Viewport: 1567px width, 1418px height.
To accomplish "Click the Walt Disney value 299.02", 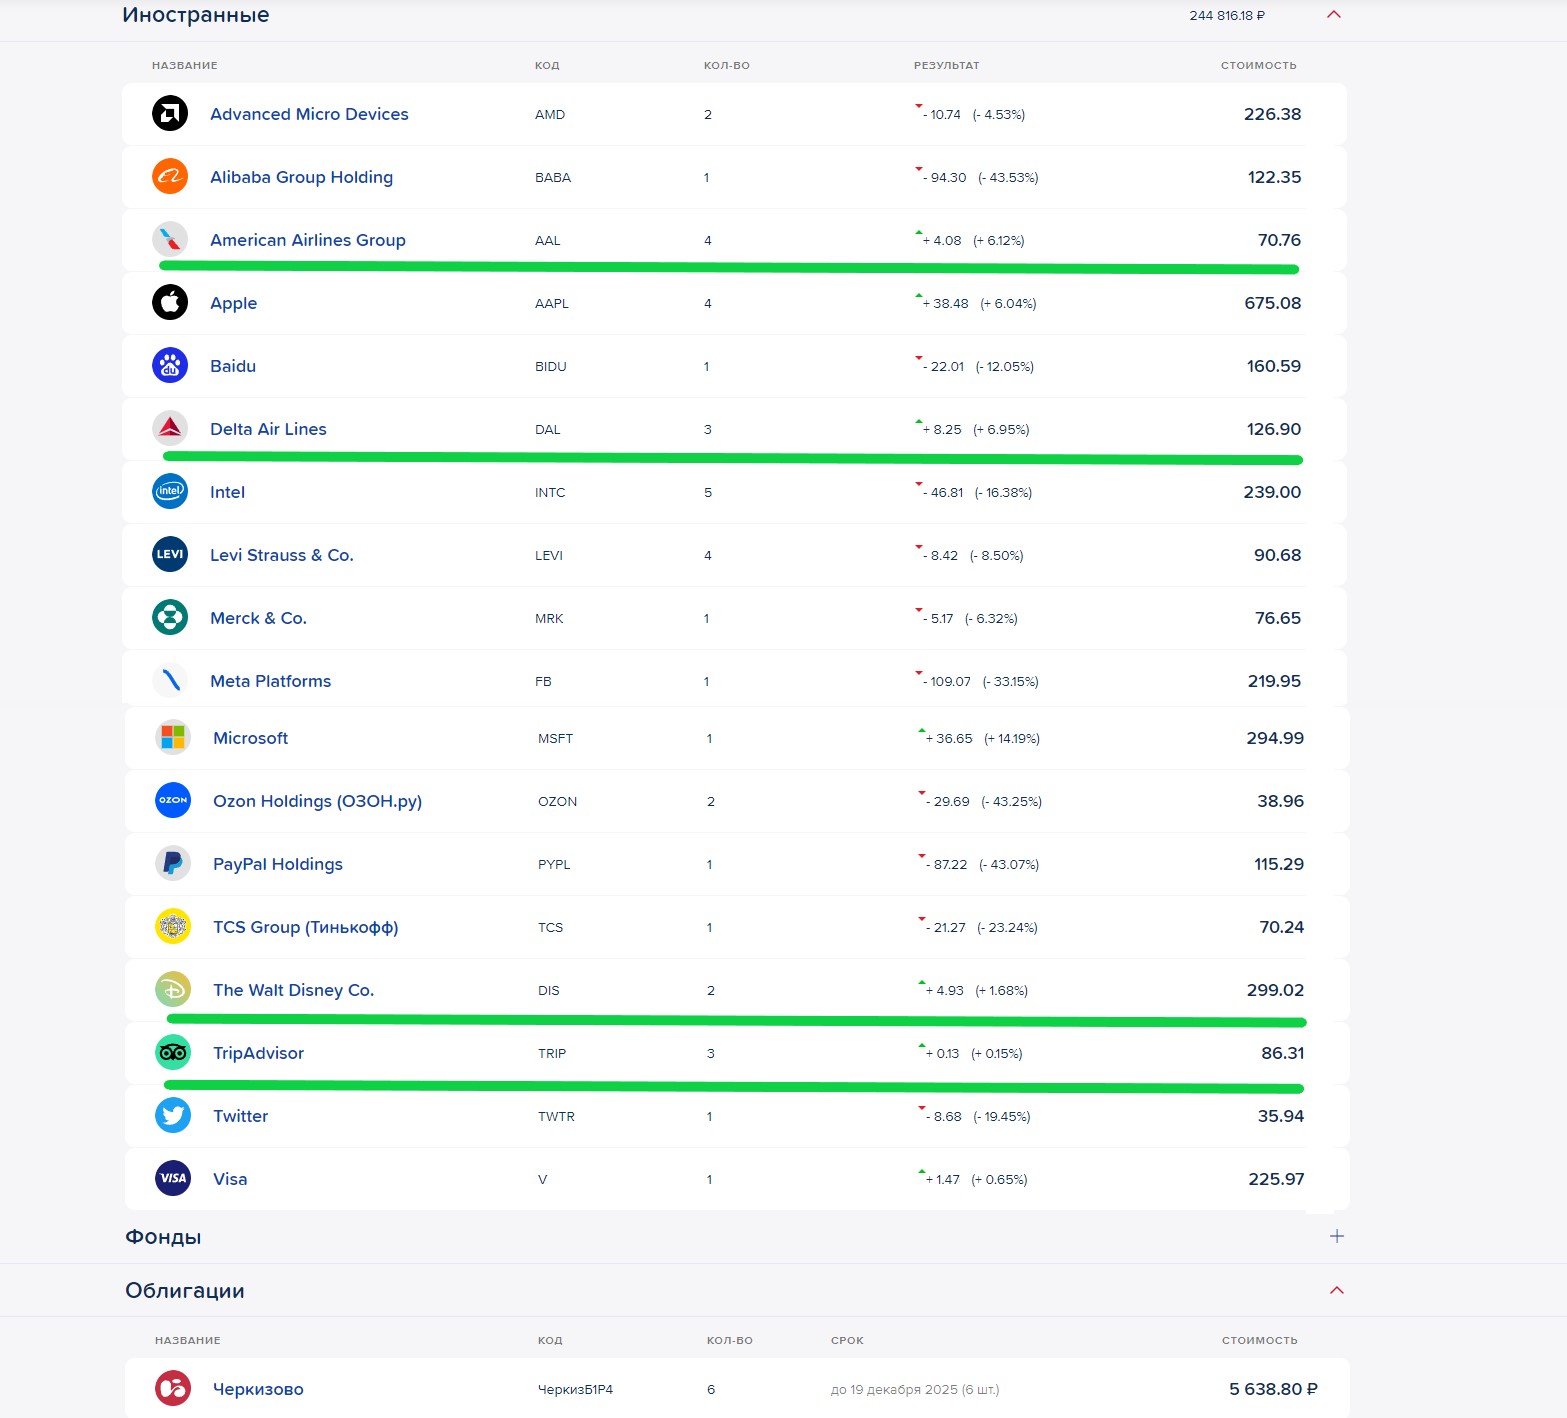I will pyautogui.click(x=1275, y=990).
